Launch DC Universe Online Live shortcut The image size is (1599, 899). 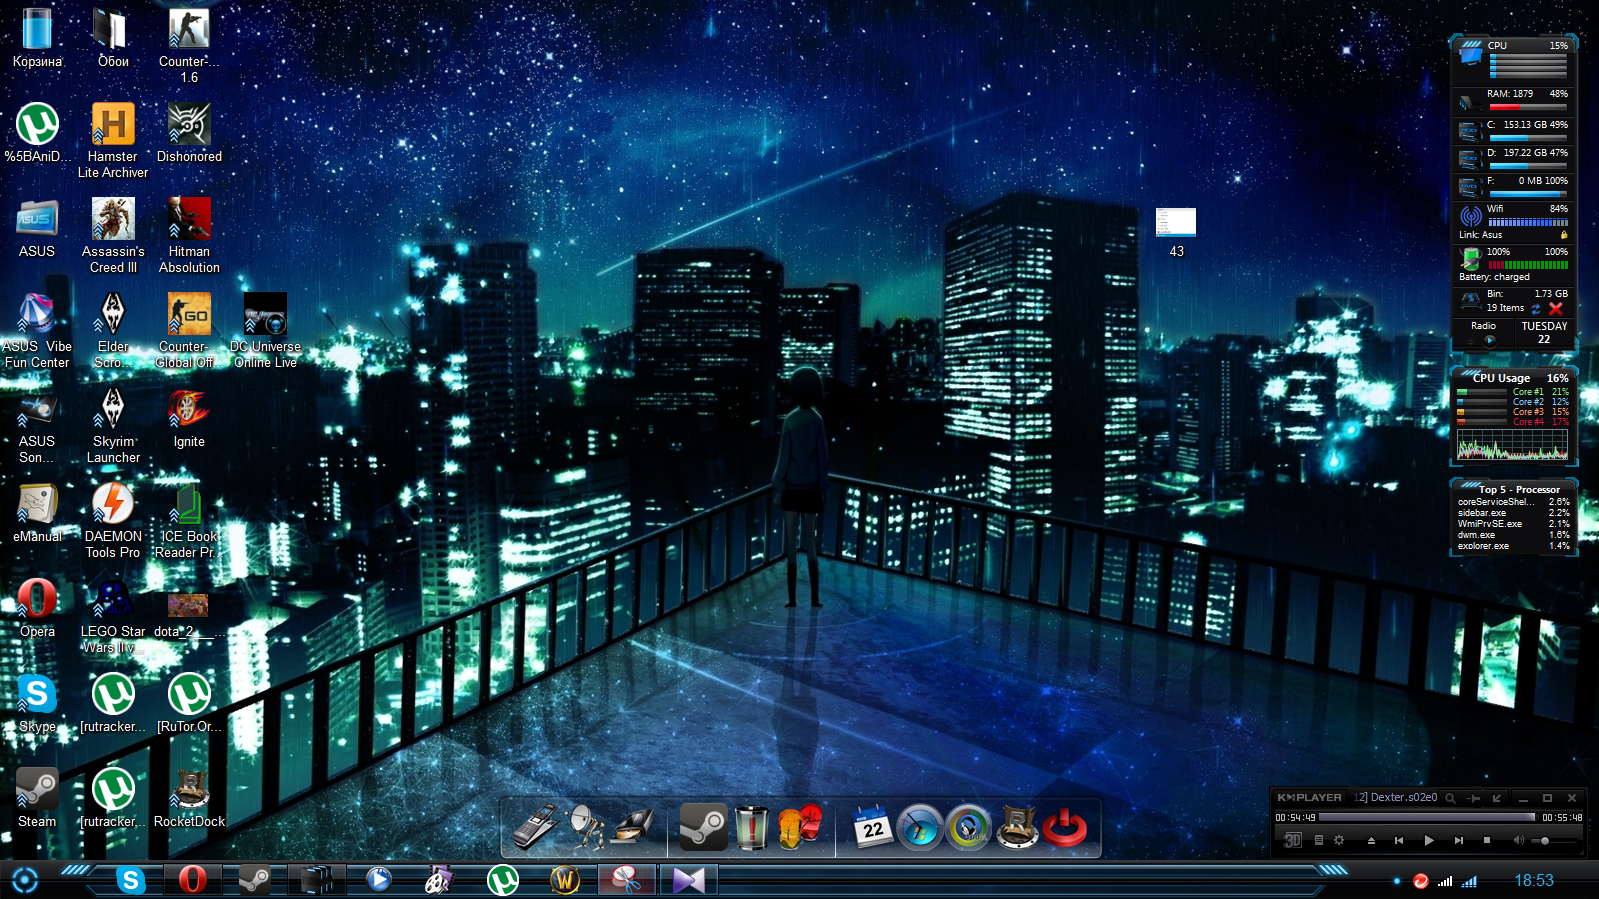pos(265,330)
